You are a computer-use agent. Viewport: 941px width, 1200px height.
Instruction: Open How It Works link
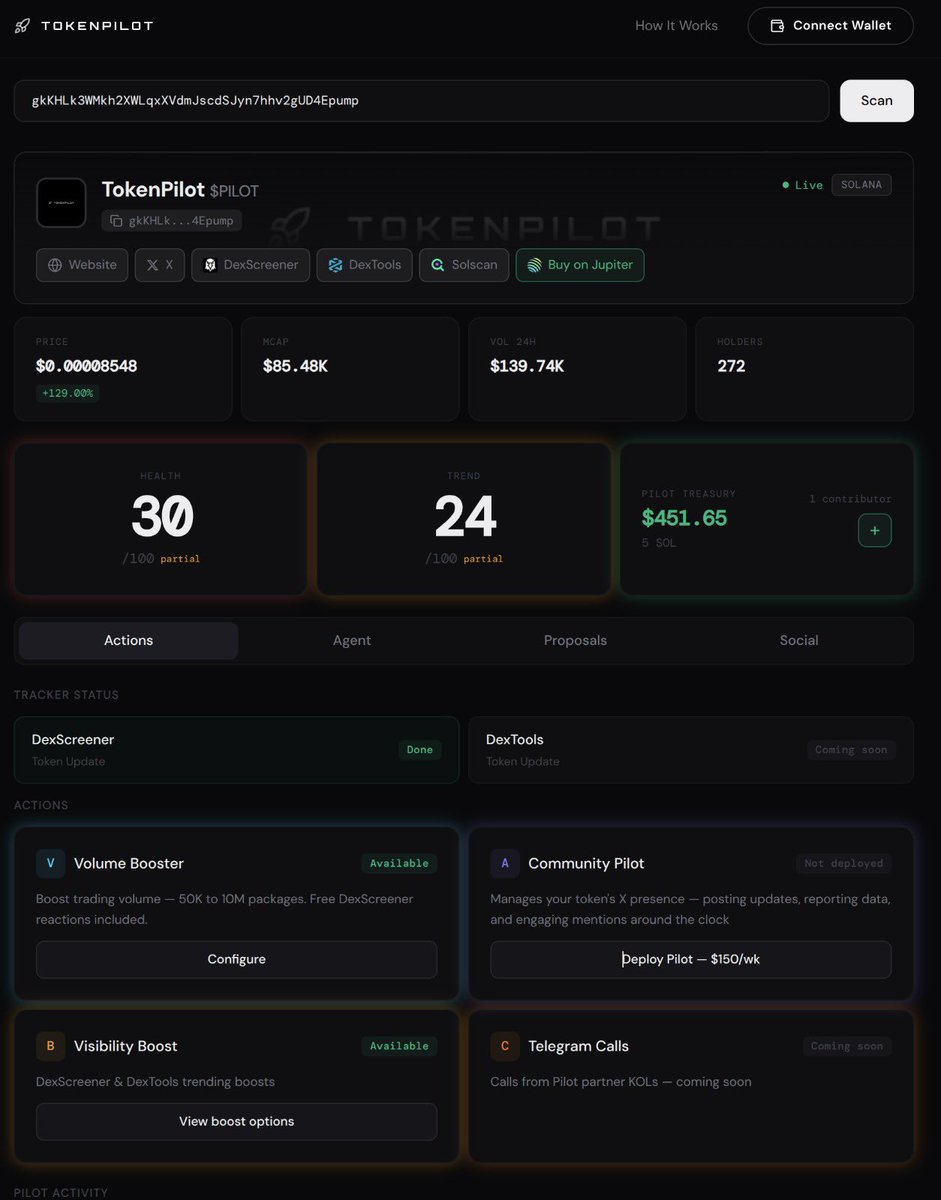[677, 26]
